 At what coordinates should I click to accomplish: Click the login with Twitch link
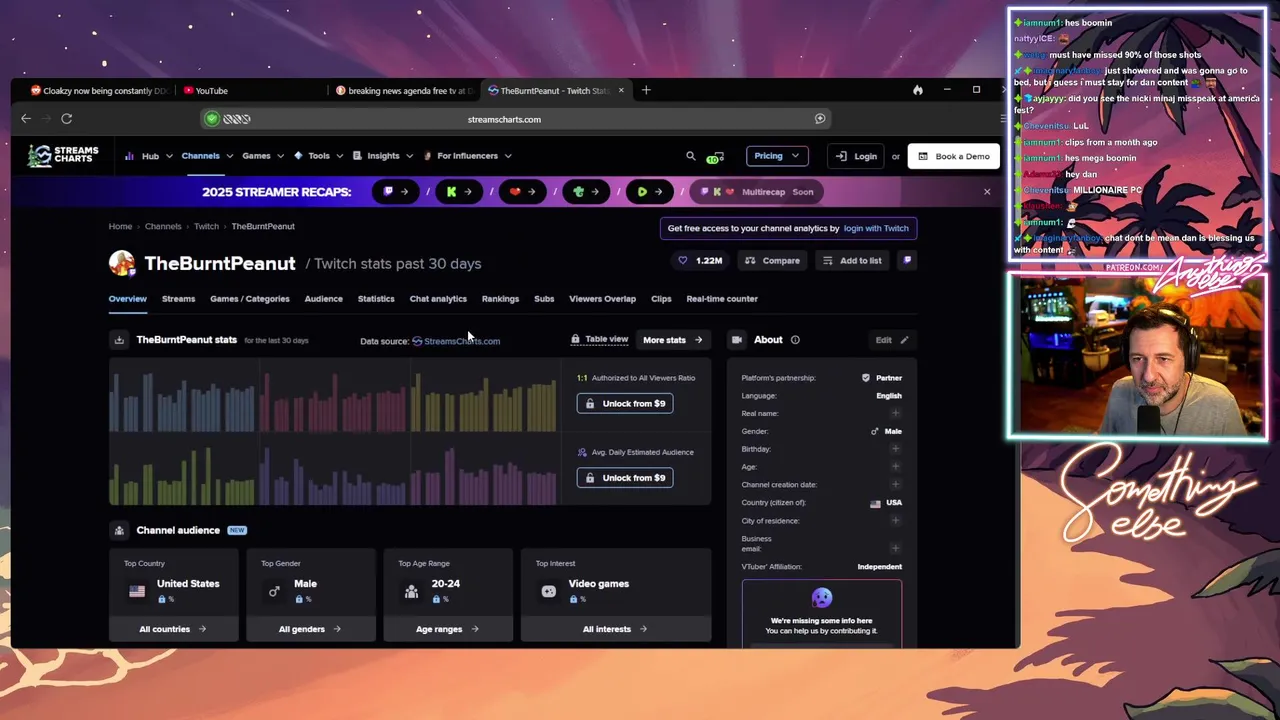click(x=876, y=228)
